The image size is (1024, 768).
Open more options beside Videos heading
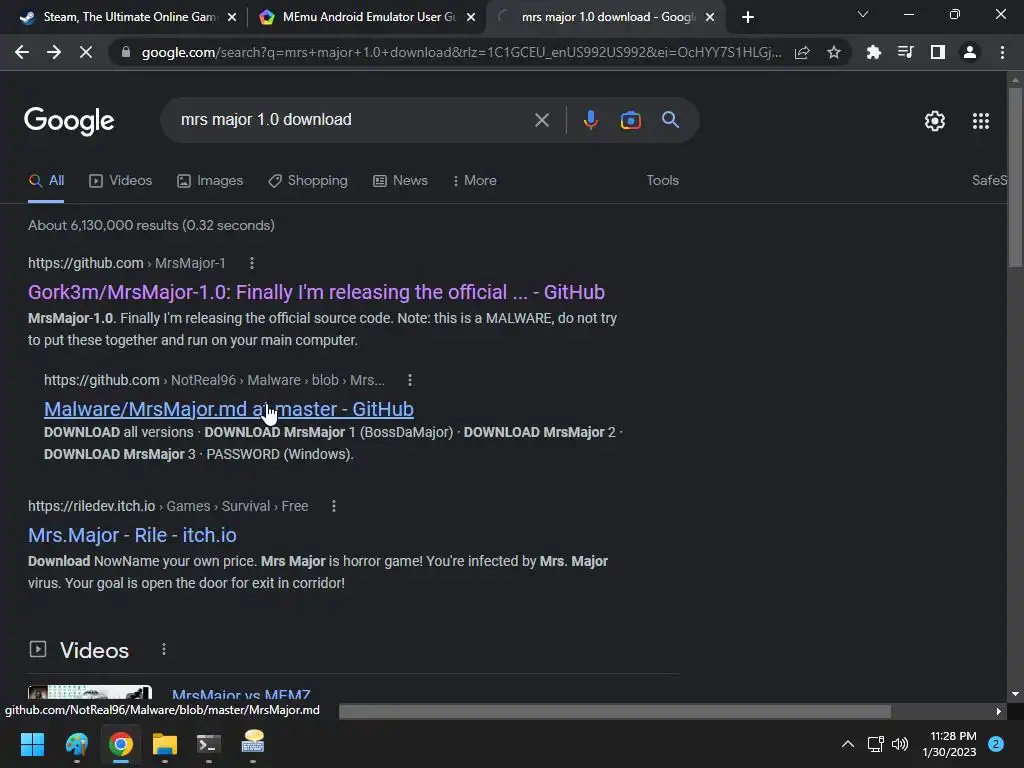click(x=164, y=649)
